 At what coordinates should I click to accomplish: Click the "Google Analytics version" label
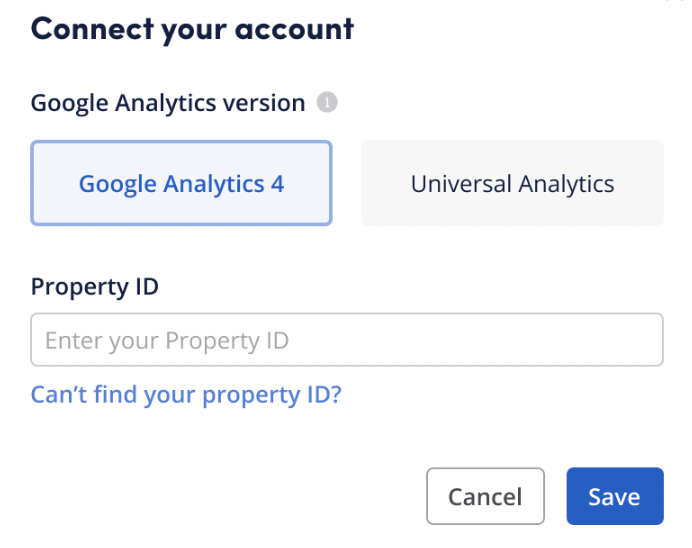click(x=168, y=103)
